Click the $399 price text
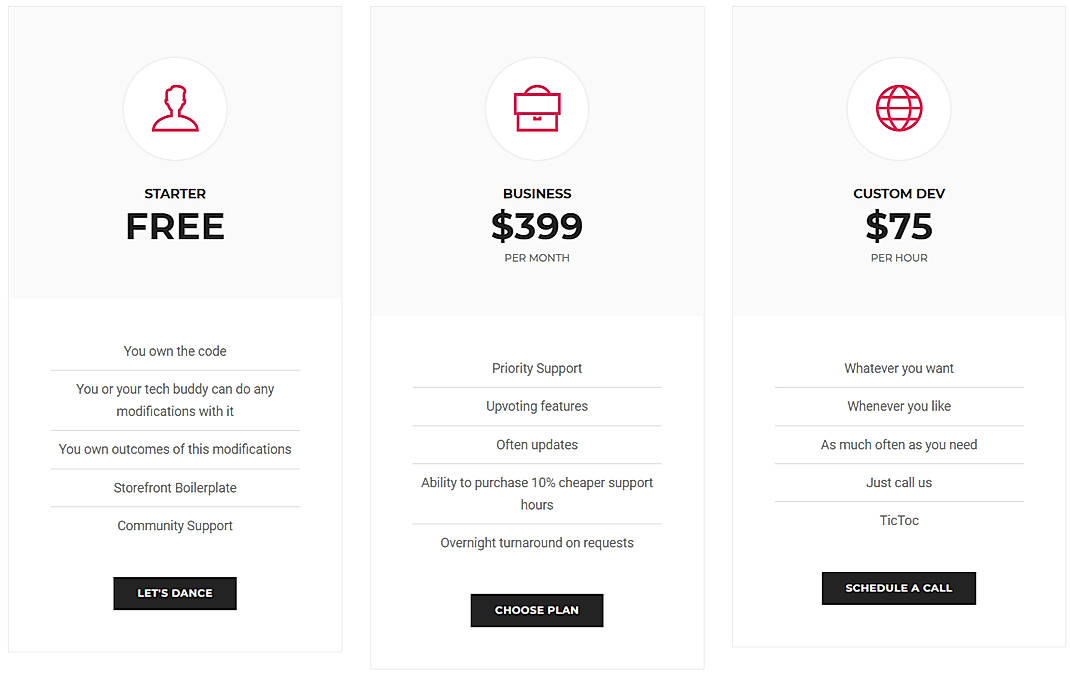The image size is (1070, 676). [537, 227]
